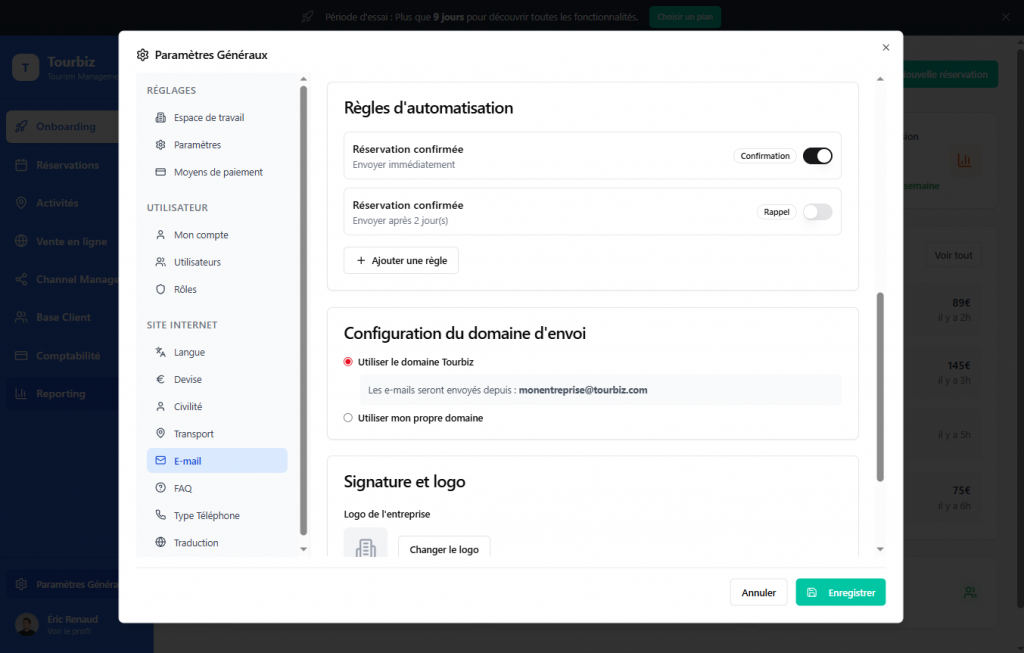
Task: Click the Langue translate icon
Action: point(161,353)
